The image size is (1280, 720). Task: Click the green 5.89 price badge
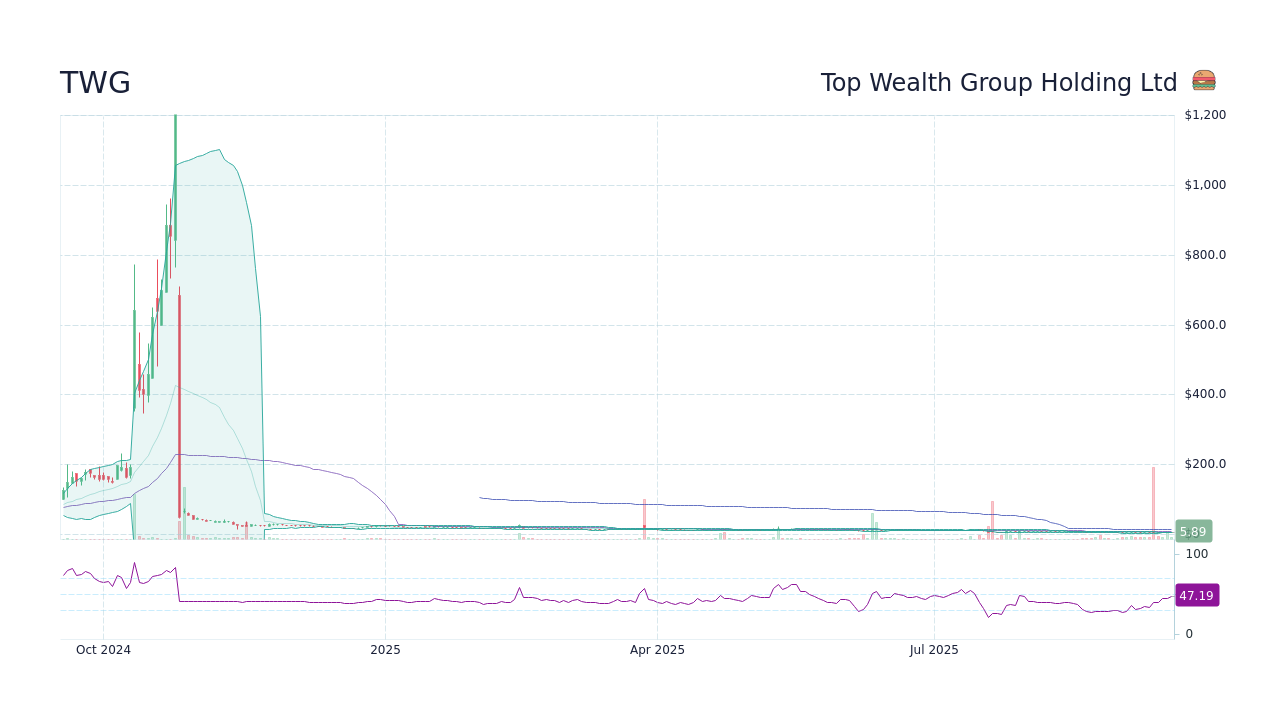(x=1194, y=531)
